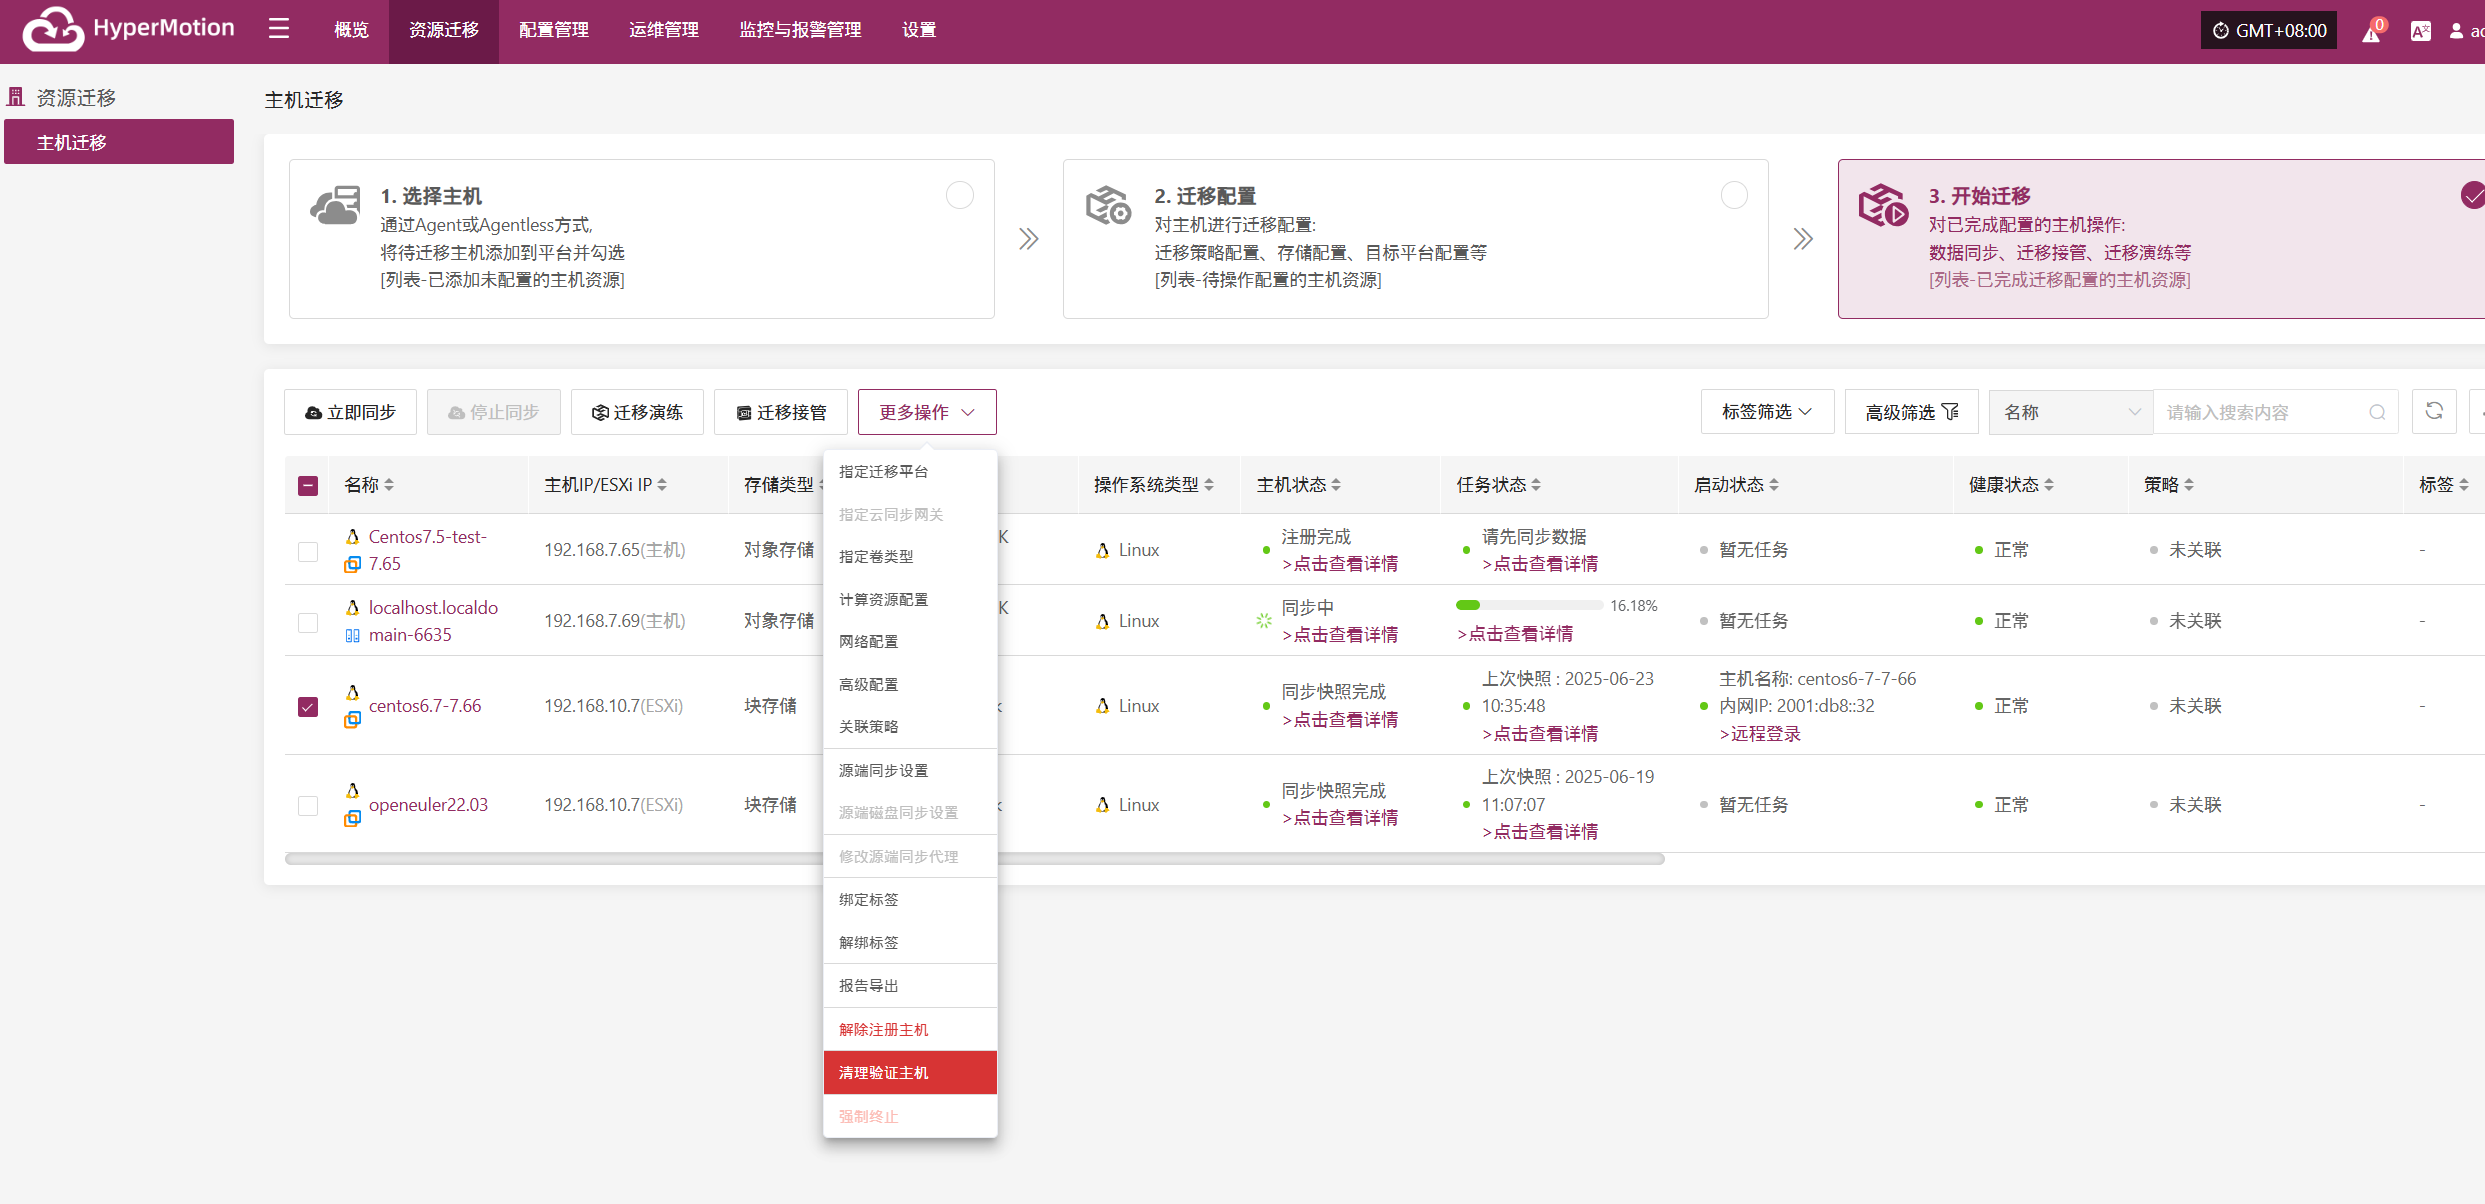The width and height of the screenshot is (2485, 1204).
Task: Choose 绑定标签 in the menu
Action: pyautogui.click(x=910, y=900)
